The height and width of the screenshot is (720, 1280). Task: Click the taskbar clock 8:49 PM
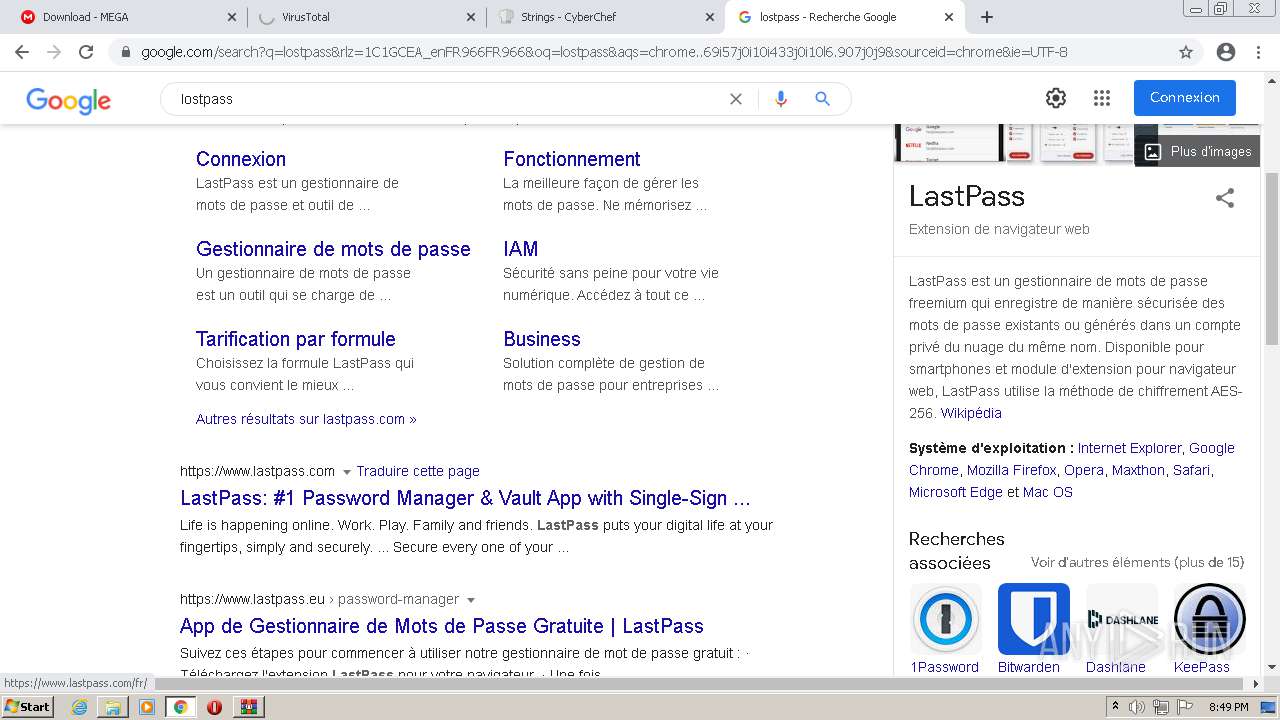point(1229,707)
